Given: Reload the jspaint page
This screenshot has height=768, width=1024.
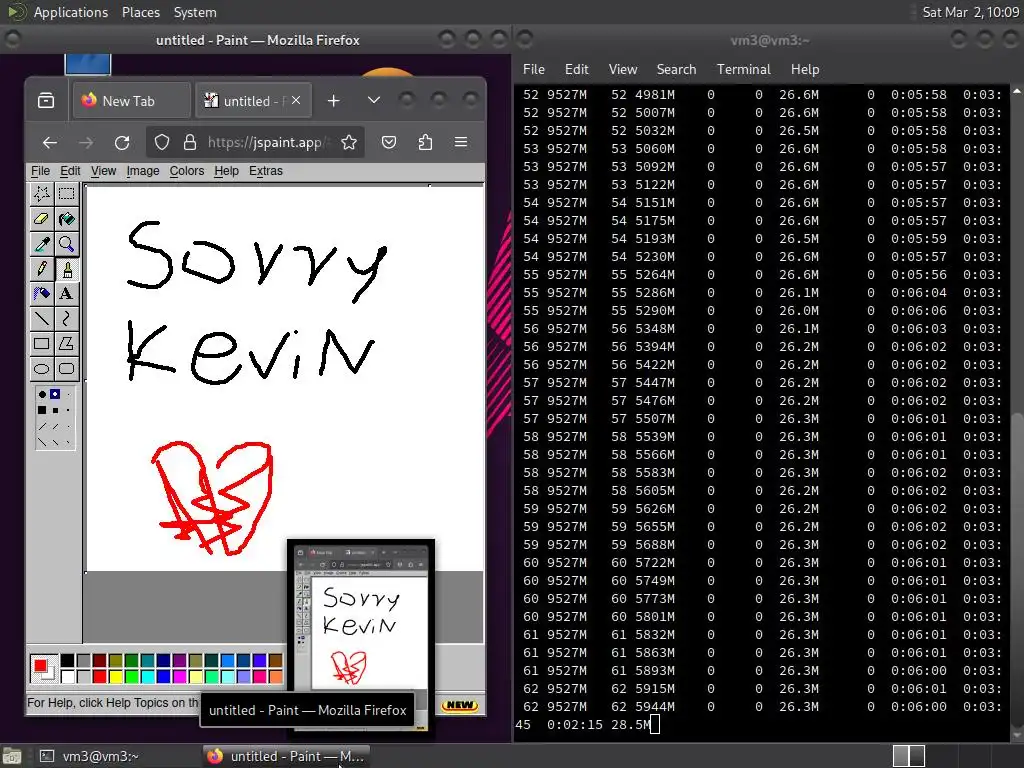Looking at the screenshot, I should 122,142.
